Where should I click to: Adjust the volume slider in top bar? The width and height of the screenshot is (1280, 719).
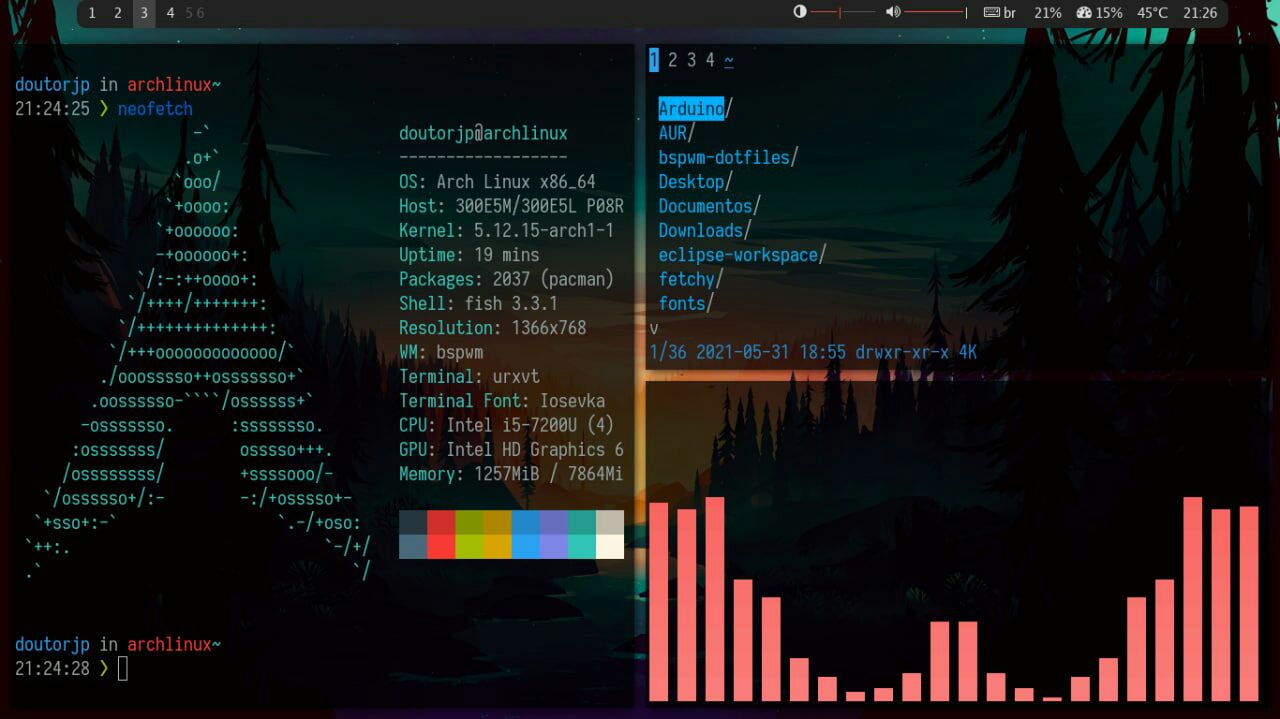click(x=936, y=13)
